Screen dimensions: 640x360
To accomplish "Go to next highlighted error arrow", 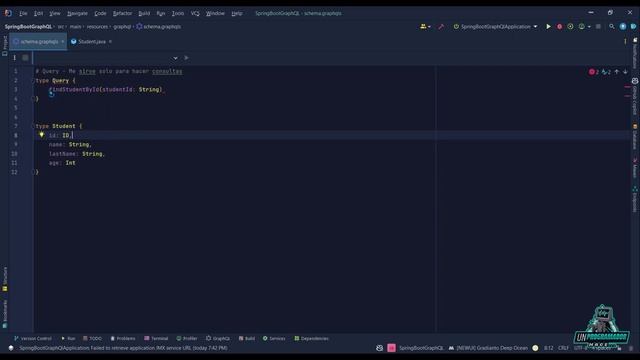I will coord(625,72).
